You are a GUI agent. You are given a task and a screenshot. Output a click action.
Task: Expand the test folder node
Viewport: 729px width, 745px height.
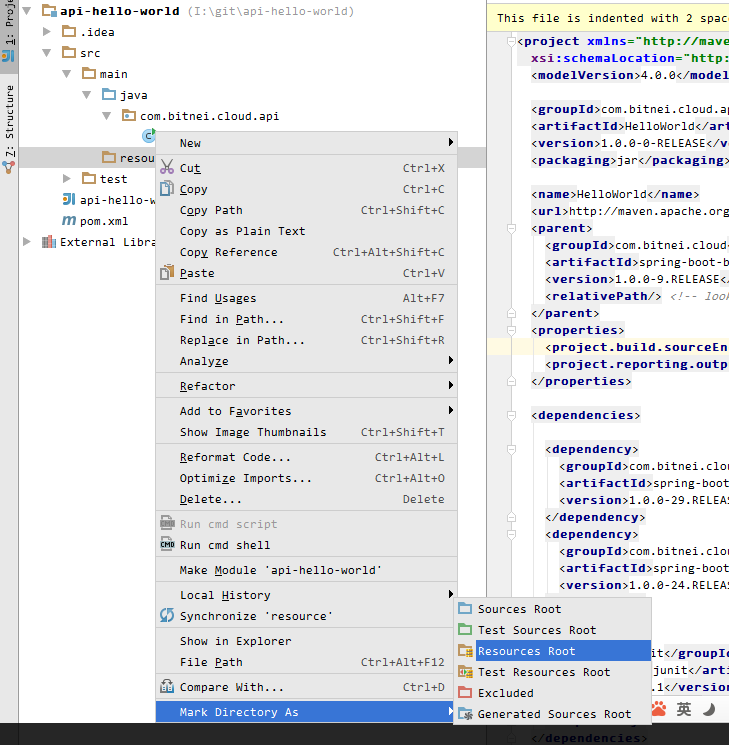click(67, 179)
